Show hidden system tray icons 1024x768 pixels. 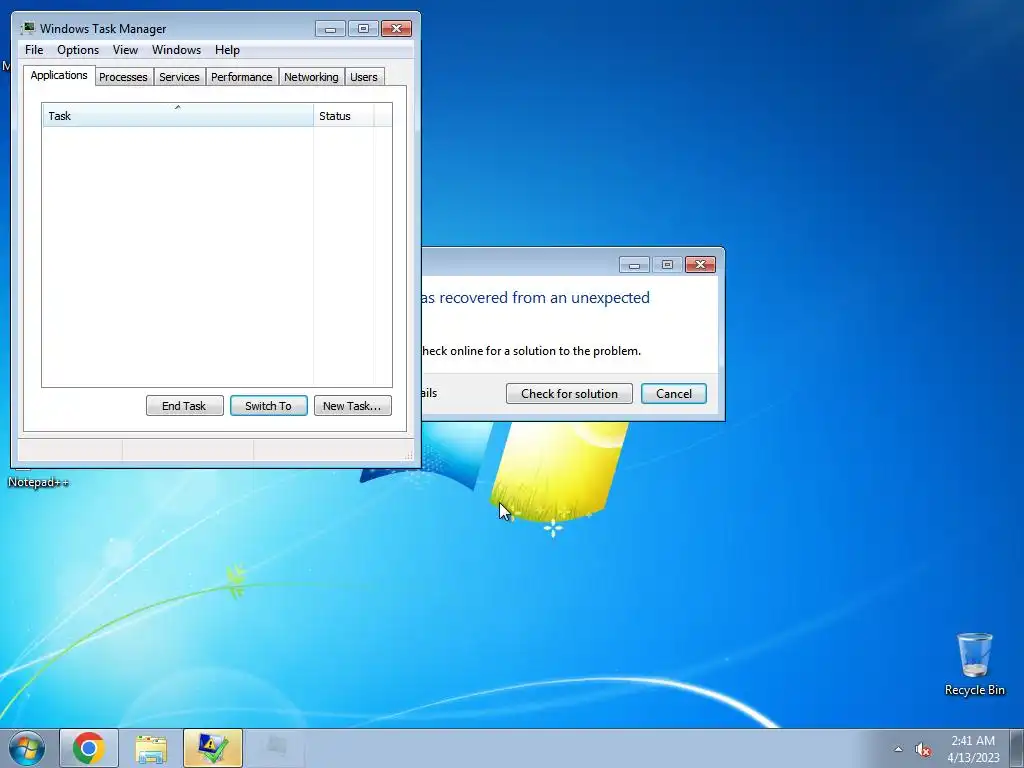[899, 749]
